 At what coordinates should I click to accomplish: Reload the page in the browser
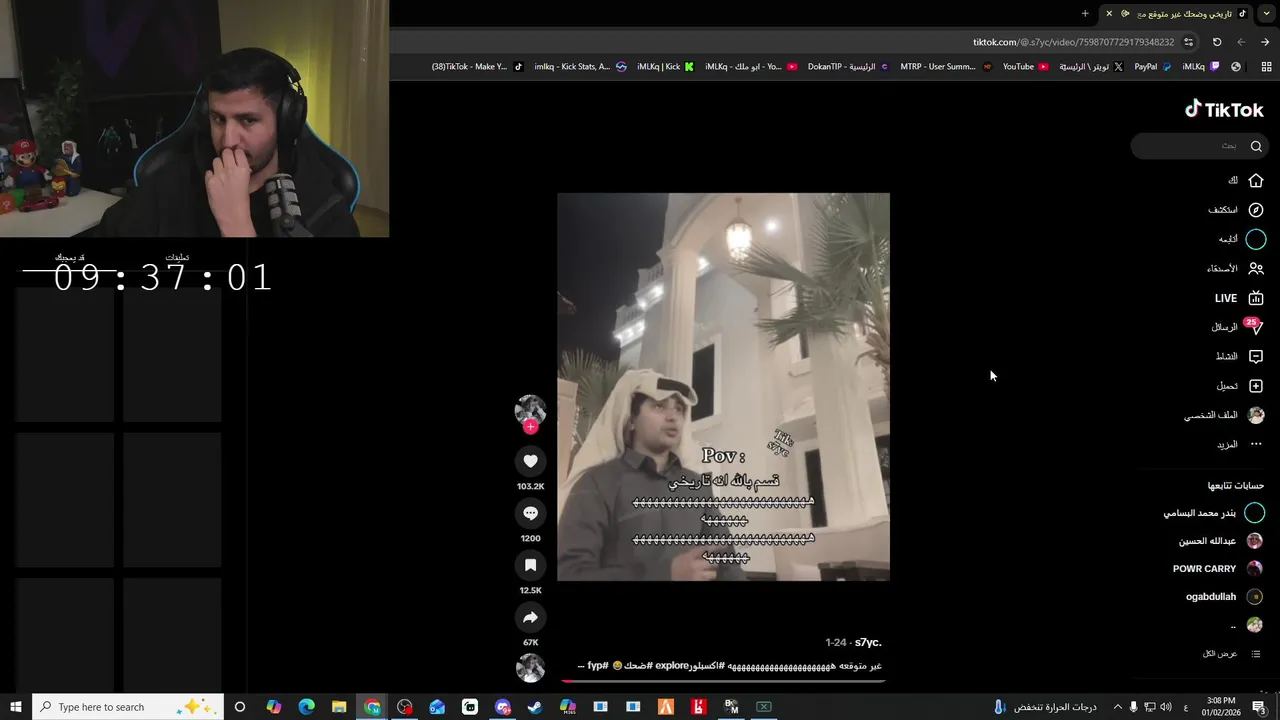1217,42
